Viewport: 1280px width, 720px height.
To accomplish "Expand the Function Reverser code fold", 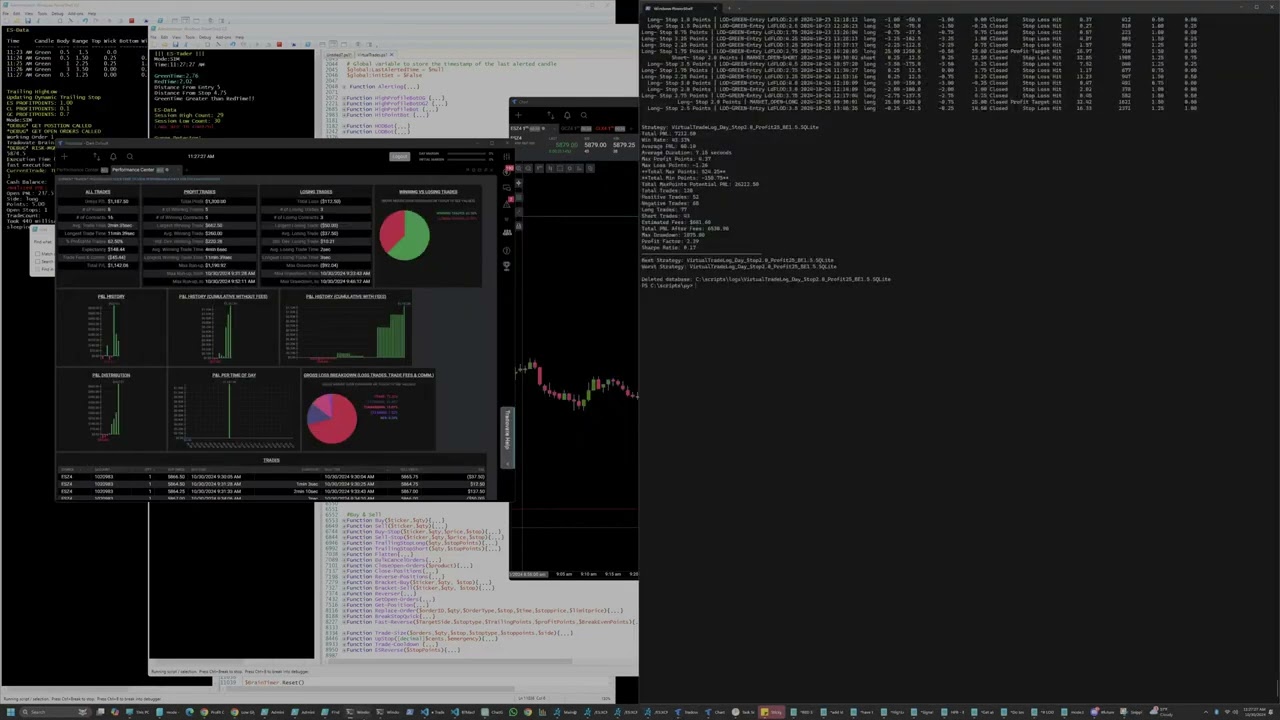I will [x=344, y=594].
